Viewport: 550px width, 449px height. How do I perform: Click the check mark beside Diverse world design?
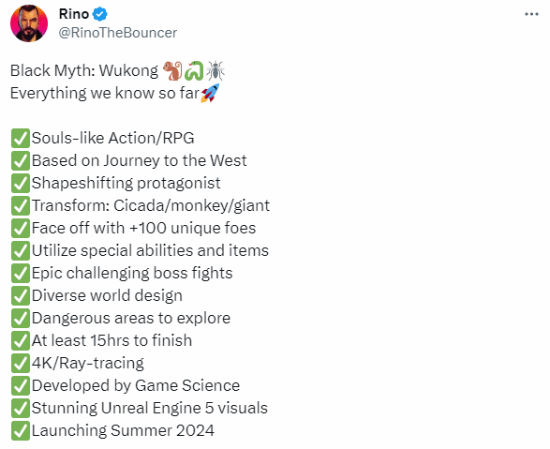point(20,296)
